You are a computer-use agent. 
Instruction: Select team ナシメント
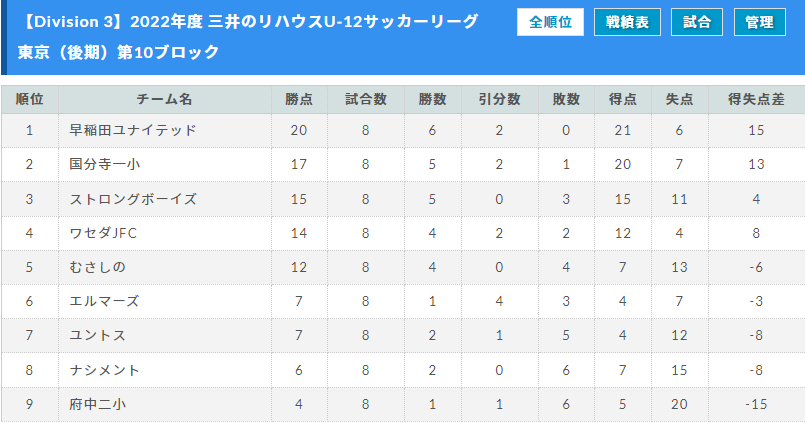click(104, 370)
